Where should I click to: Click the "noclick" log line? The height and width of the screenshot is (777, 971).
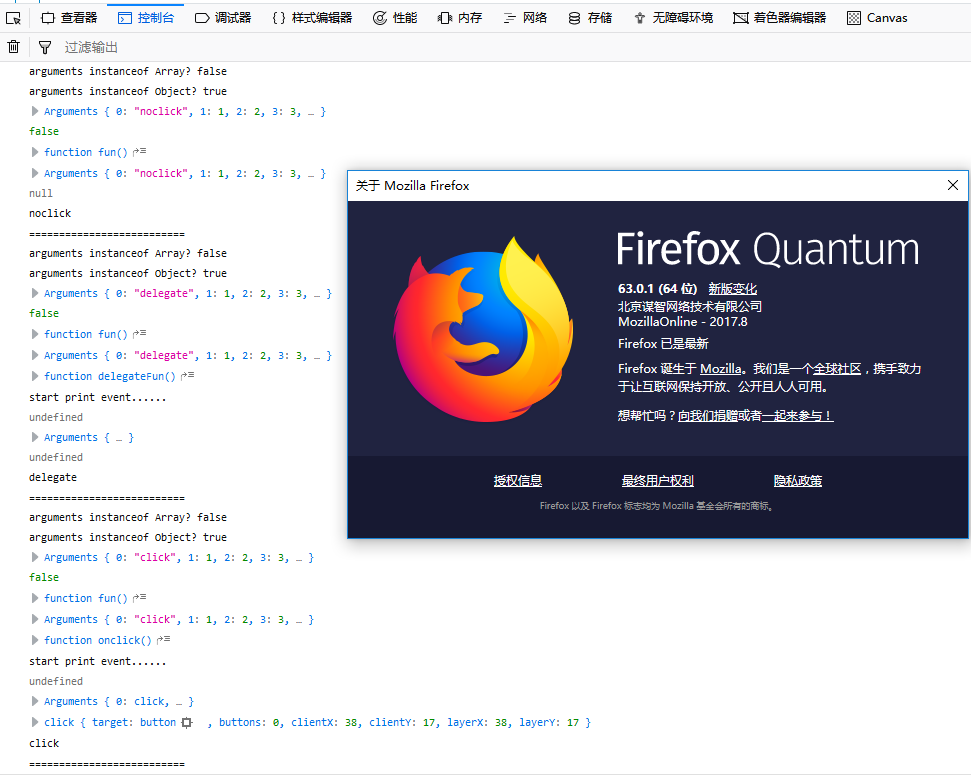[50, 213]
